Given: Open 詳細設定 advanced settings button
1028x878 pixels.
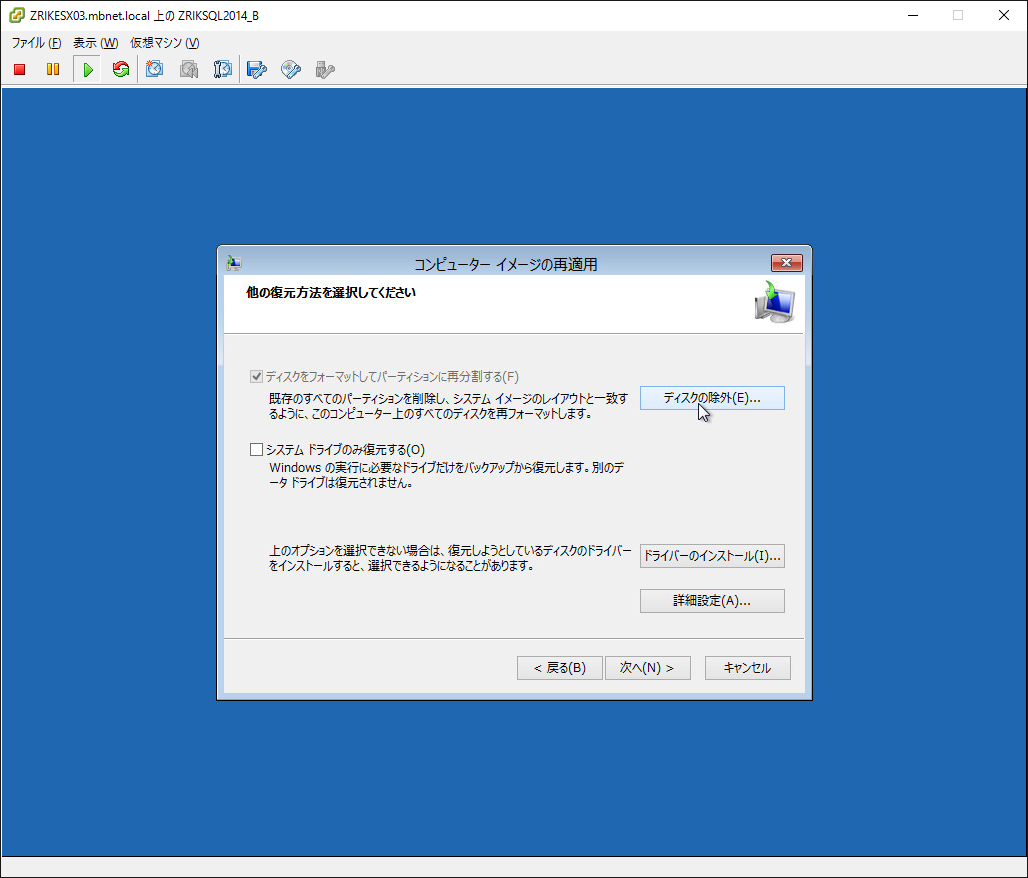Looking at the screenshot, I should [x=712, y=601].
